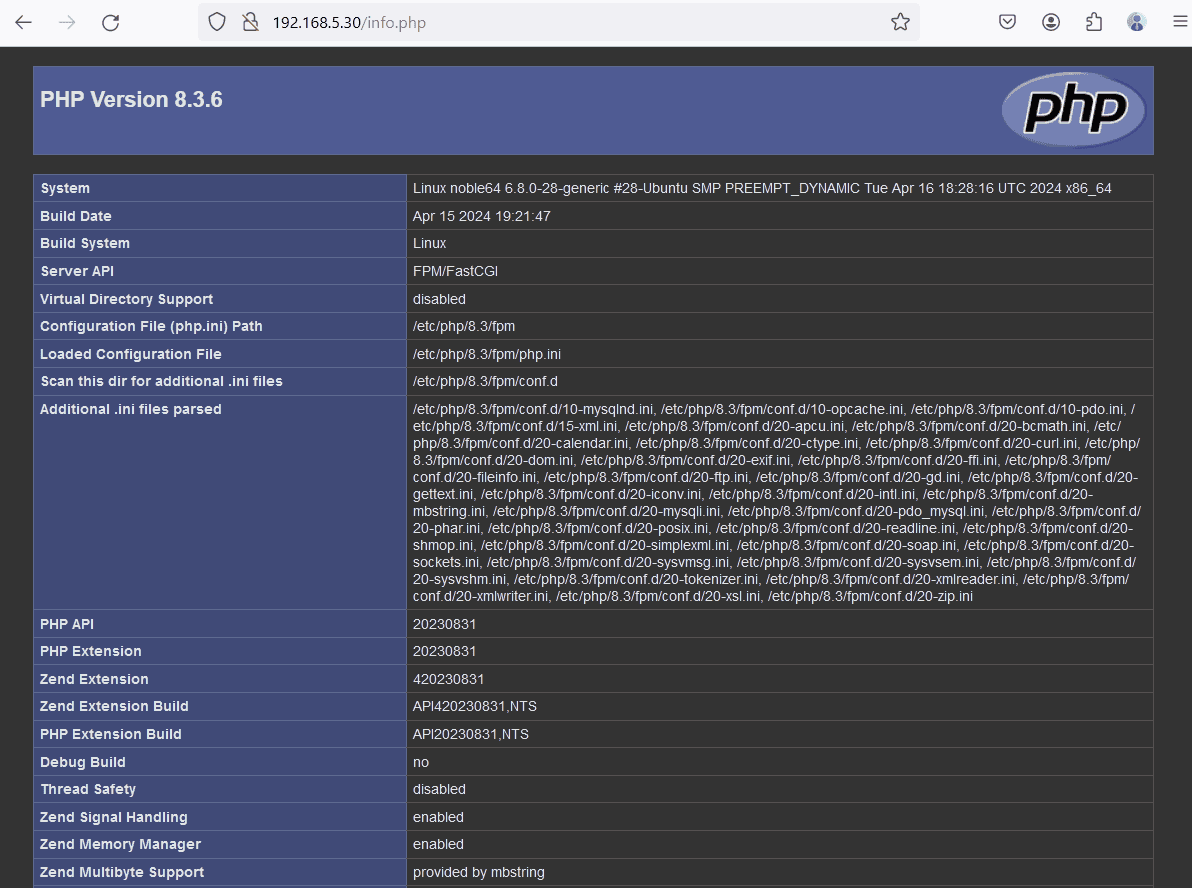The width and height of the screenshot is (1192, 888).
Task: Reload the info.php page
Action: pyautogui.click(x=111, y=22)
